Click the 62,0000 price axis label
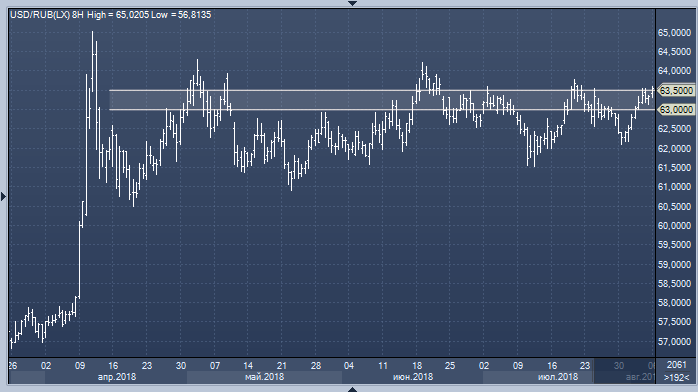Image resolution: width=698 pixels, height=392 pixels. 674,148
